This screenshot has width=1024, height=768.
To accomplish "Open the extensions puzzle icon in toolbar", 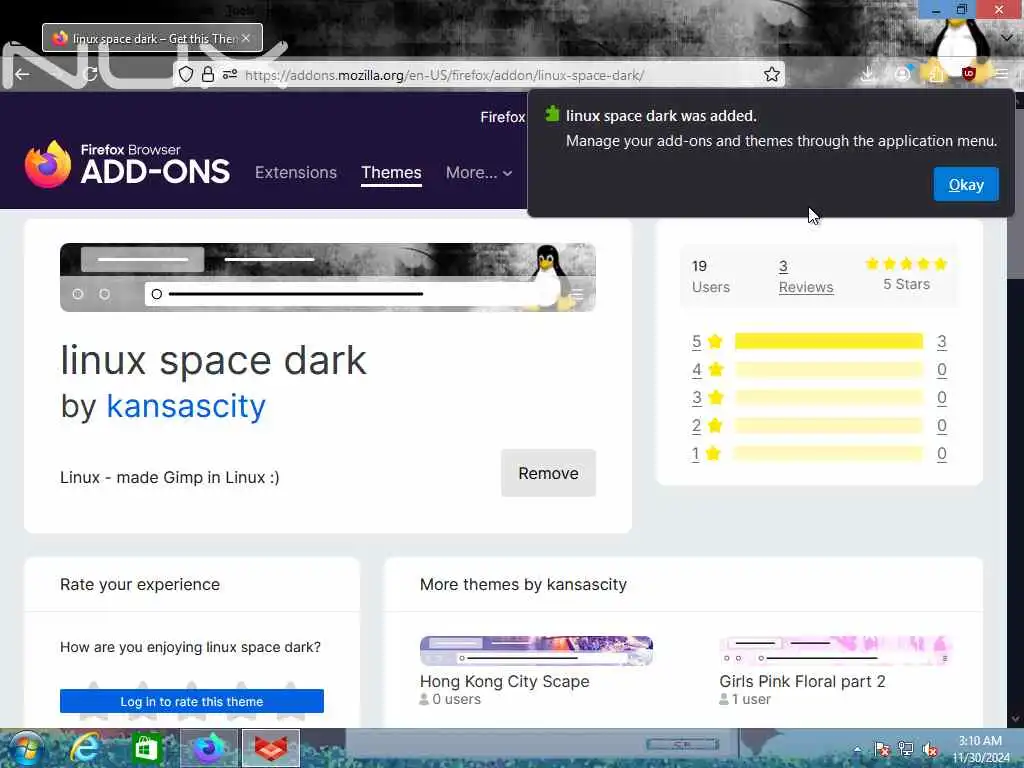I will [x=935, y=74].
